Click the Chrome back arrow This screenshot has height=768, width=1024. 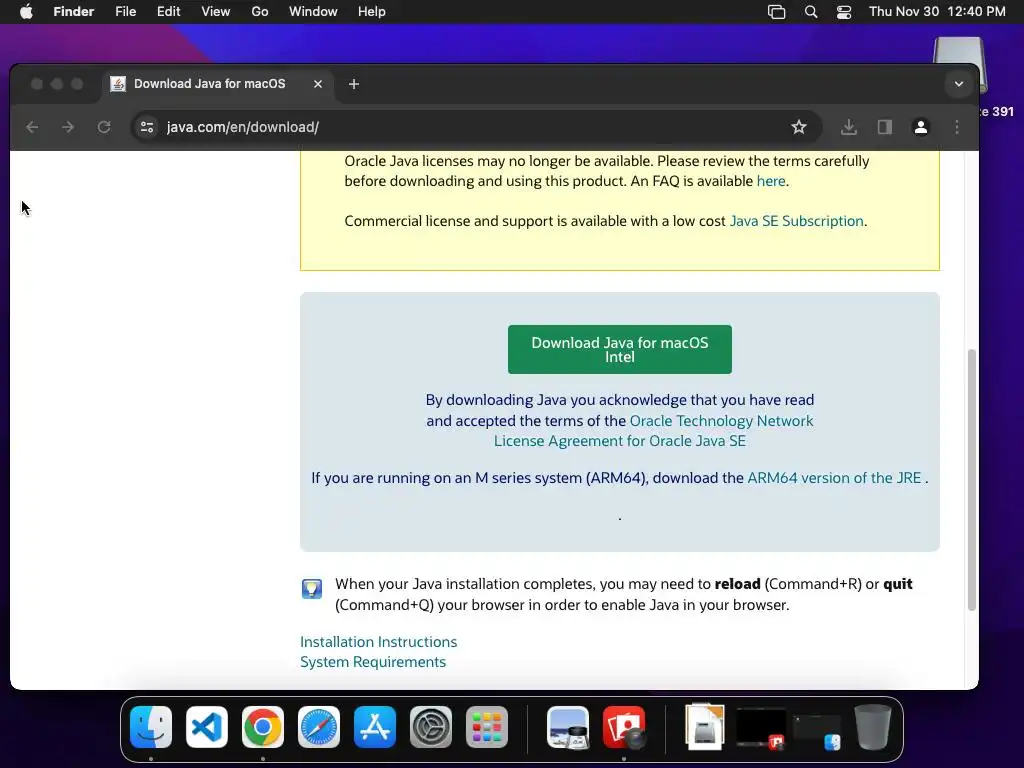point(32,127)
